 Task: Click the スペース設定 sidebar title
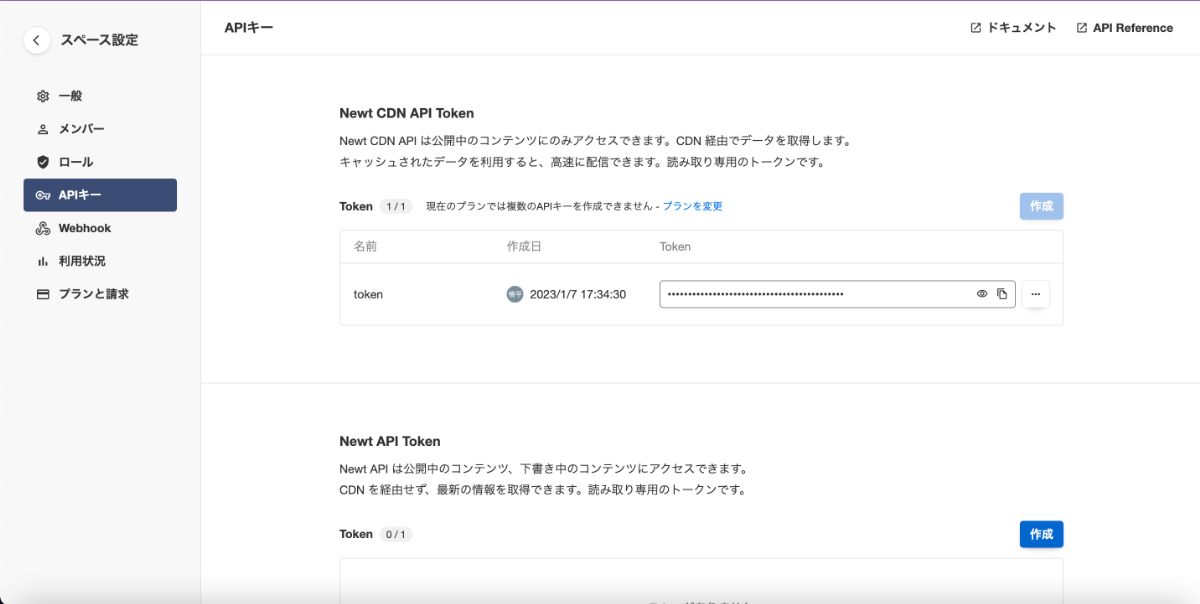click(99, 40)
